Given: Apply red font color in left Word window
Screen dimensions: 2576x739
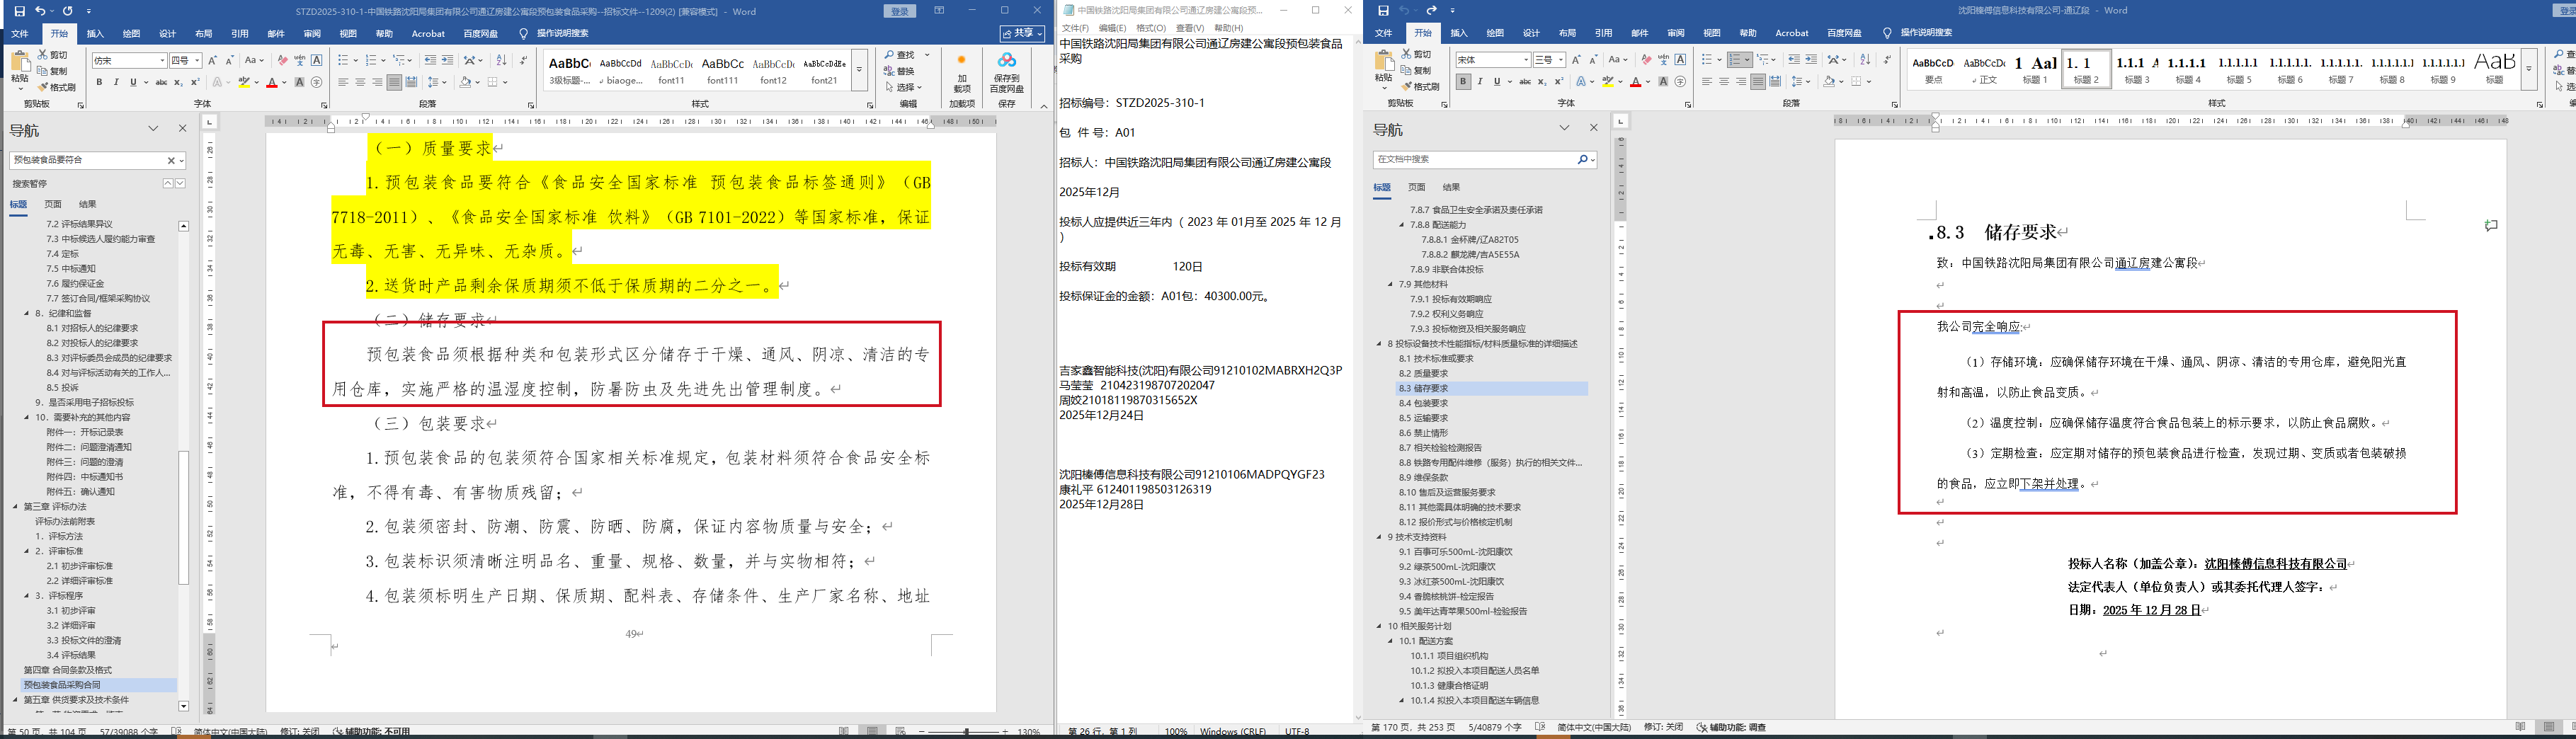Looking at the screenshot, I should 272,82.
